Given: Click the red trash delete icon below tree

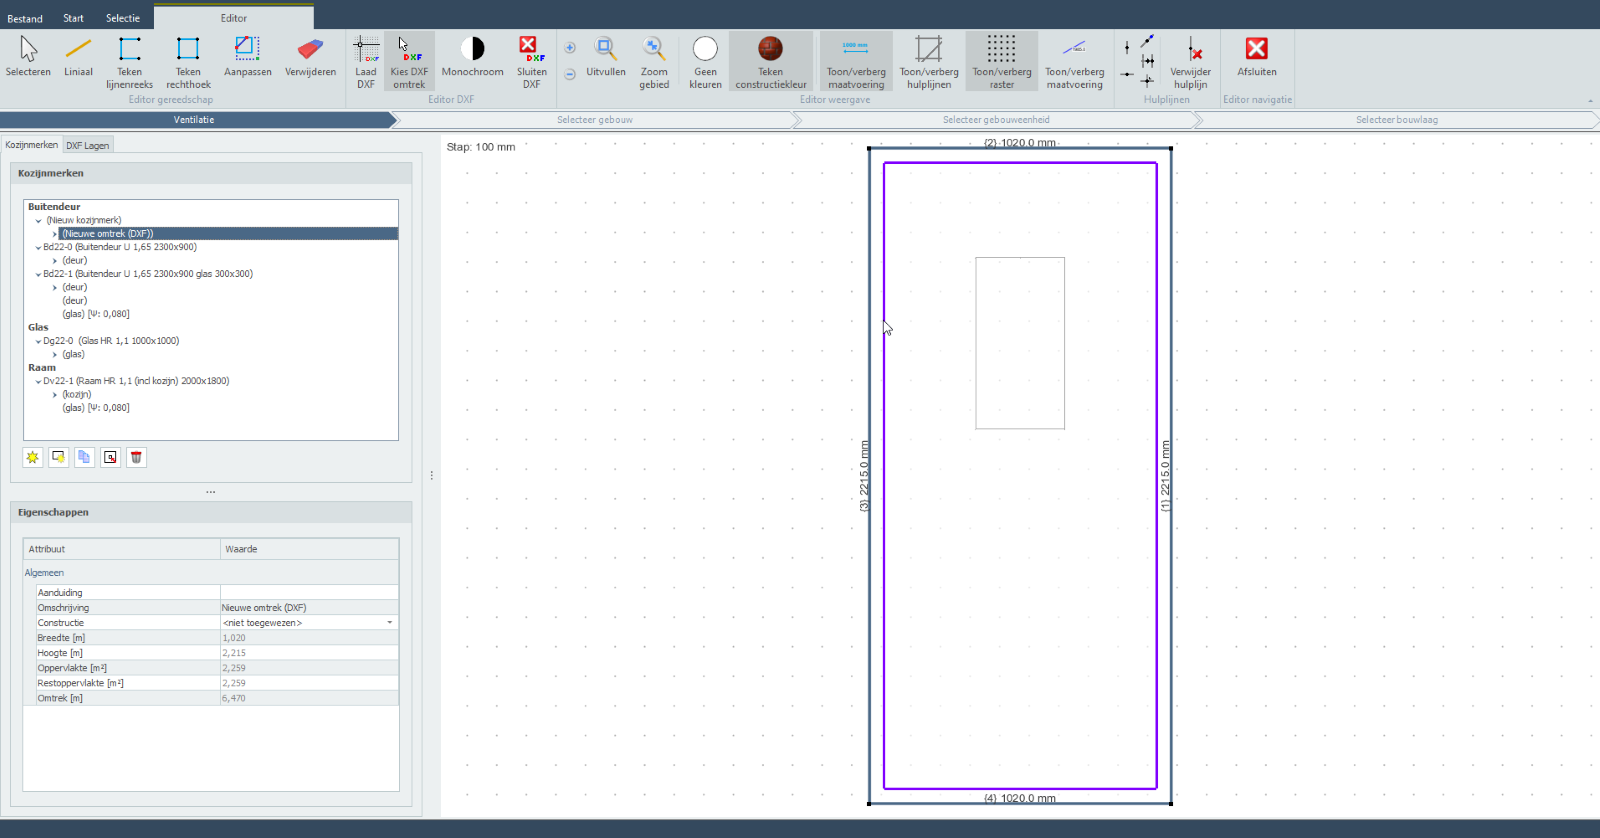Looking at the screenshot, I should pos(137,457).
